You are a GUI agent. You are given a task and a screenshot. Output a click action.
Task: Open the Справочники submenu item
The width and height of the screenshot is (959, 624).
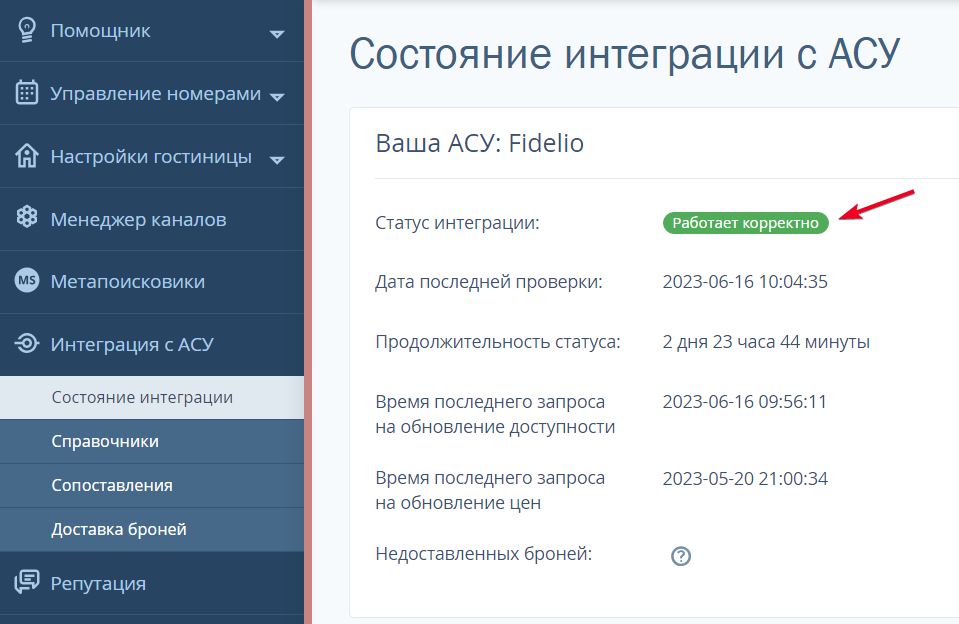click(152, 442)
